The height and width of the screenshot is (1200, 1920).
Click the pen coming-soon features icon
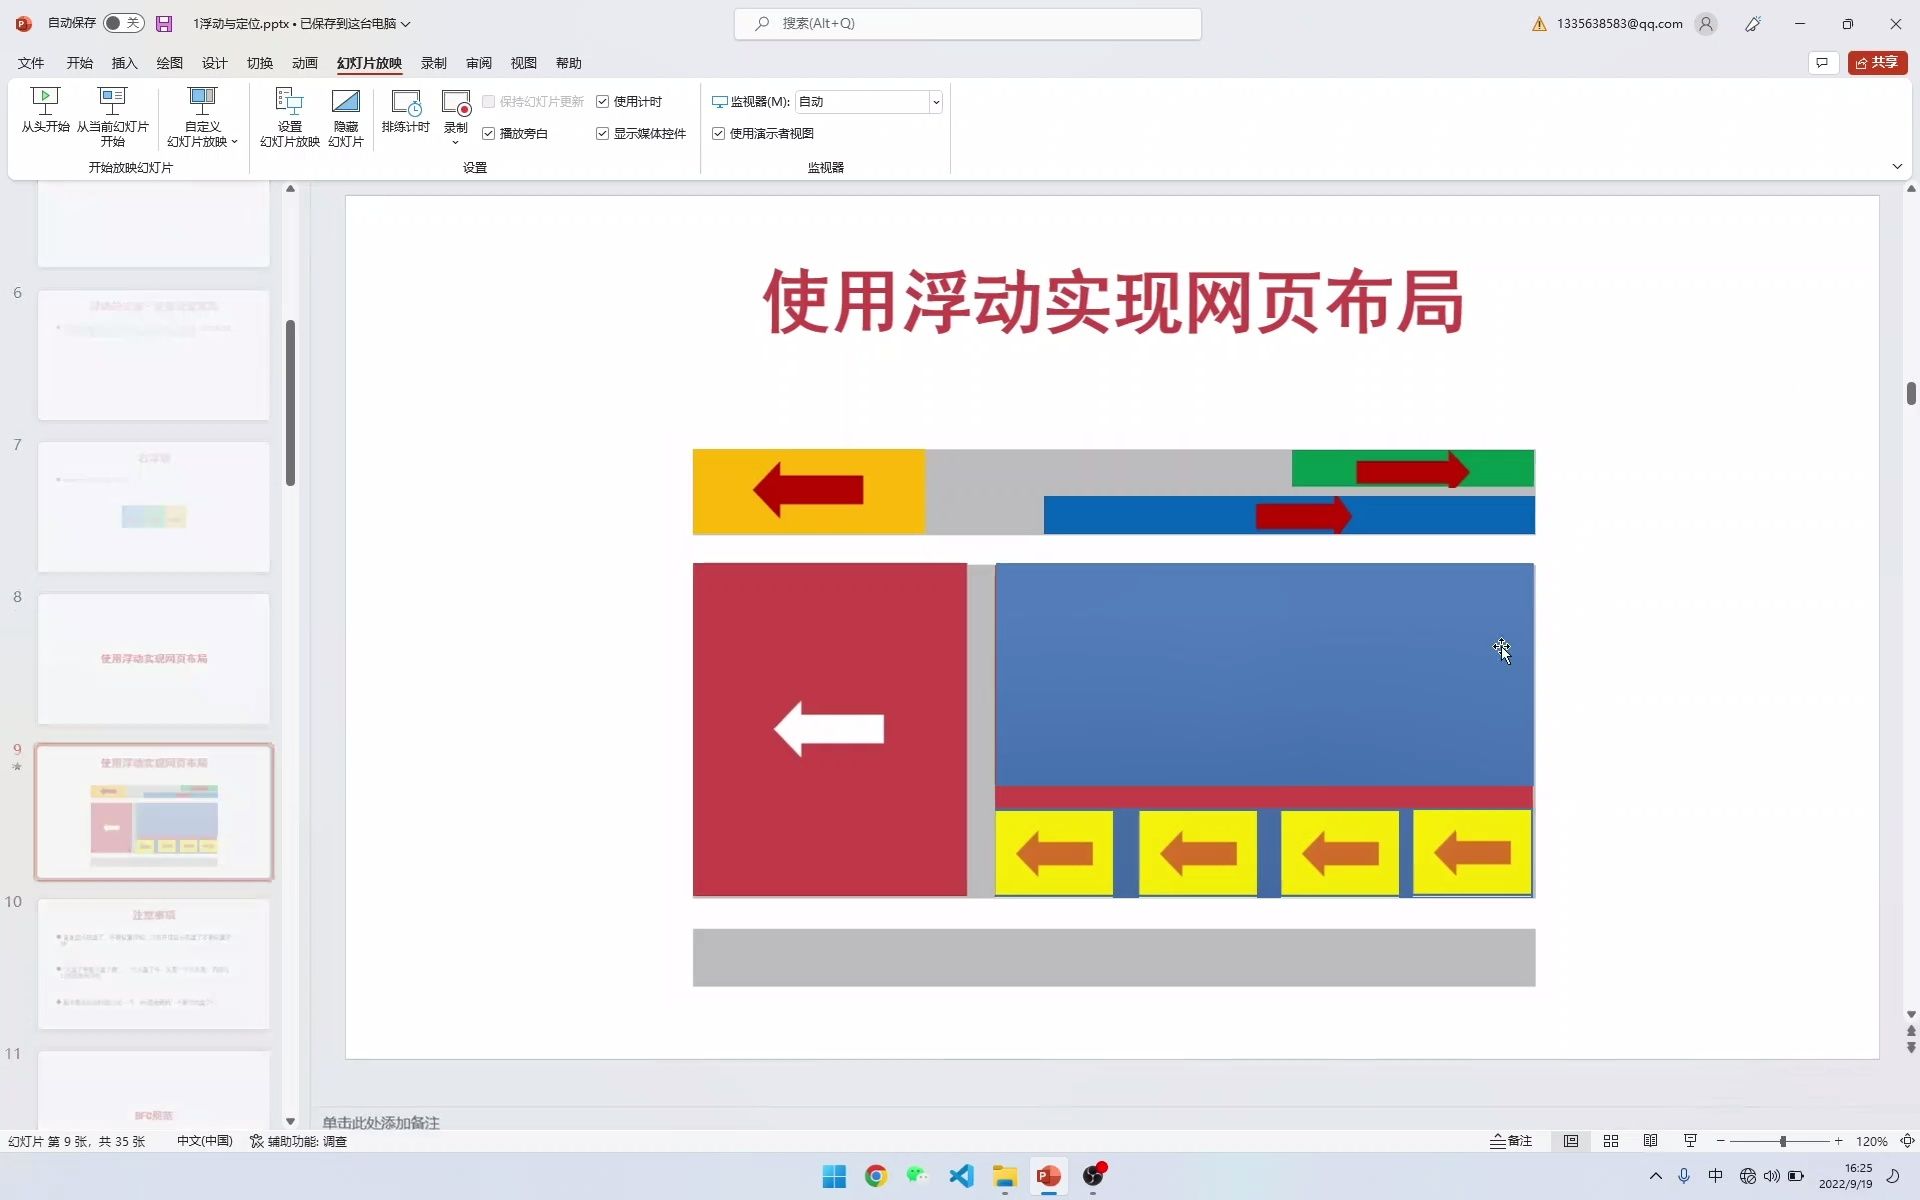click(1753, 24)
